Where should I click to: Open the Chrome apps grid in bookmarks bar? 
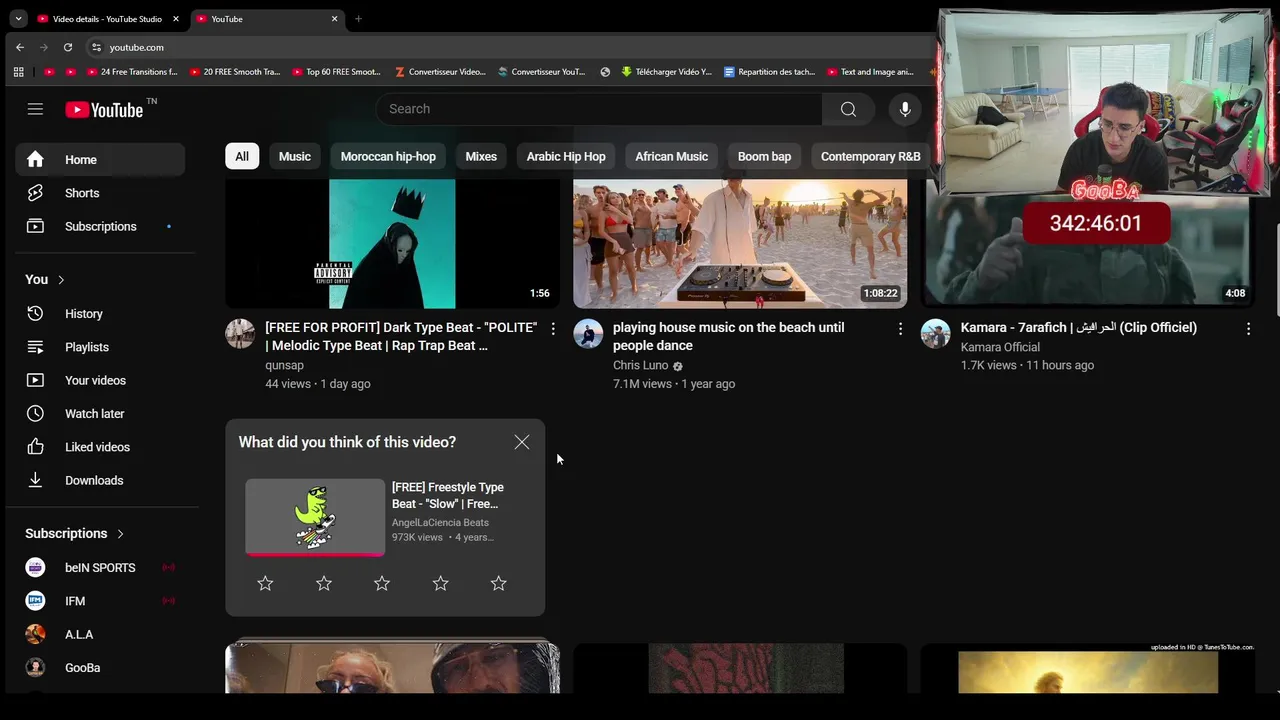(x=18, y=72)
